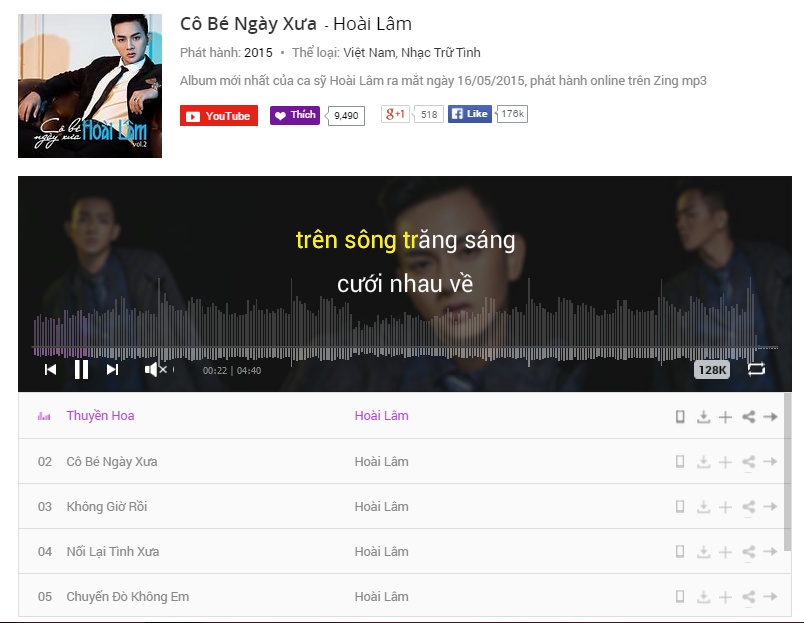Pause the currently playing song
Viewport: 804px width, 623px height.
[82, 370]
